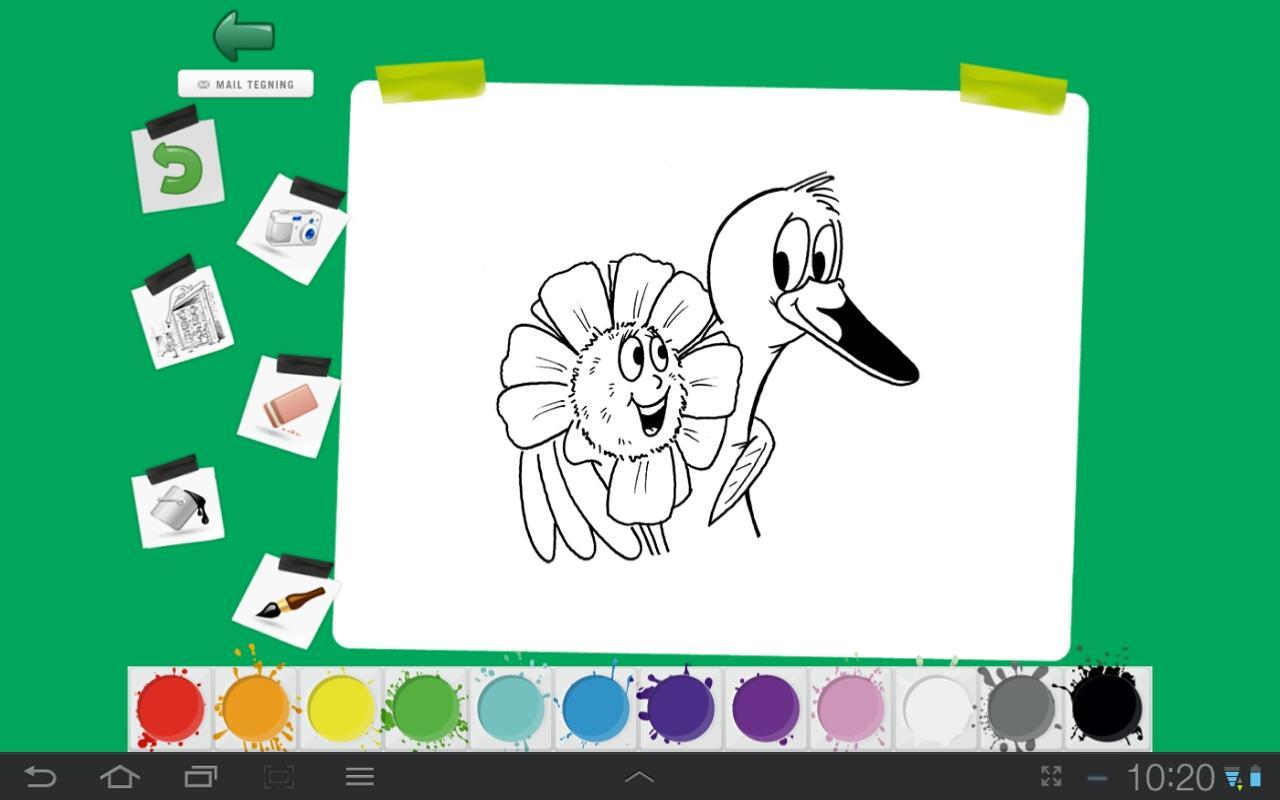Go back with the green arrow
Screen dimensions: 1280x800
244,35
